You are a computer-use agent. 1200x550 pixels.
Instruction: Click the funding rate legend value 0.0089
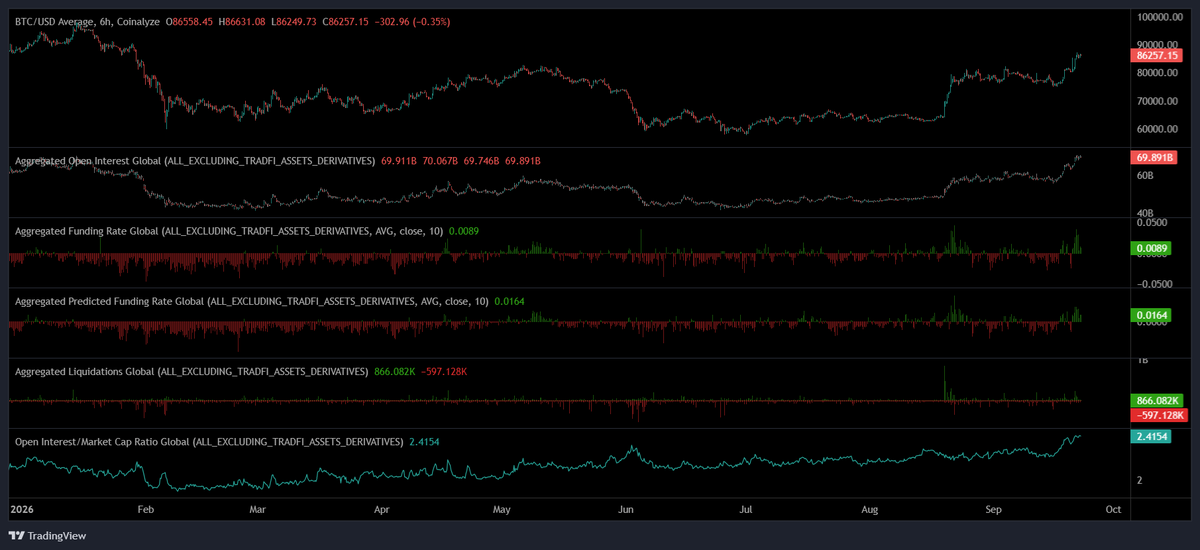[x=465, y=231]
